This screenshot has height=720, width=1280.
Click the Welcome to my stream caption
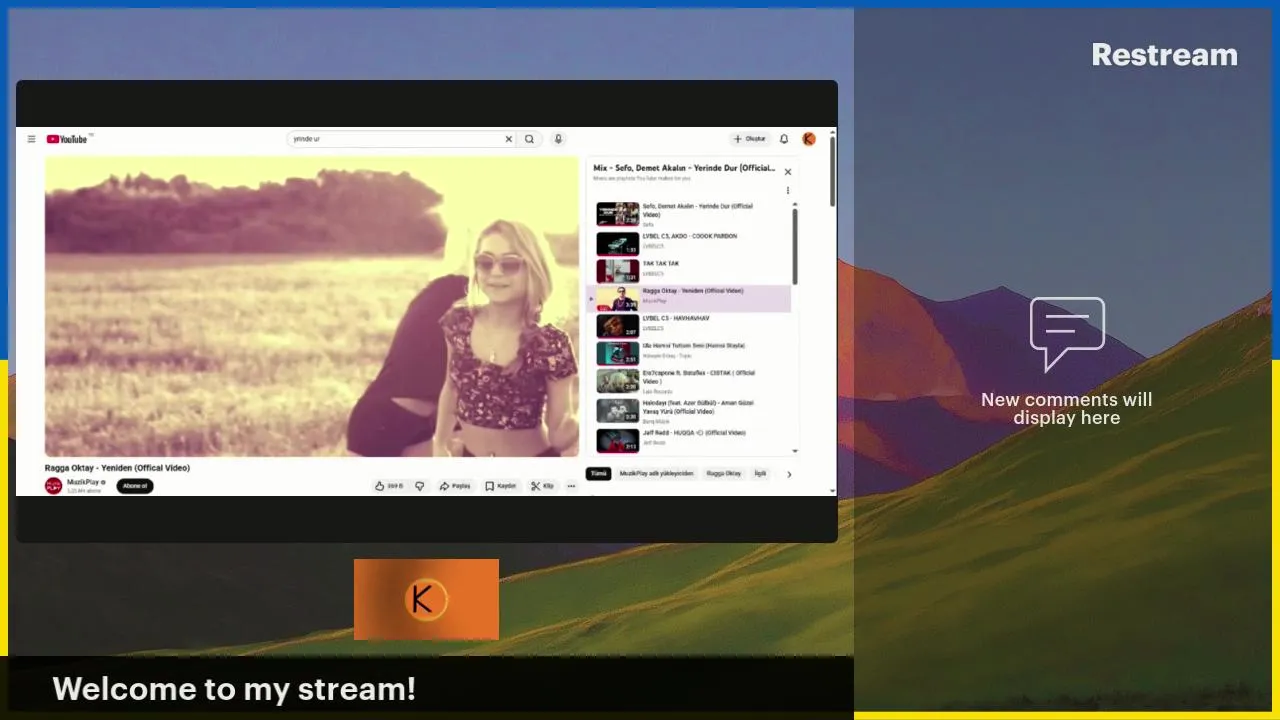point(234,689)
